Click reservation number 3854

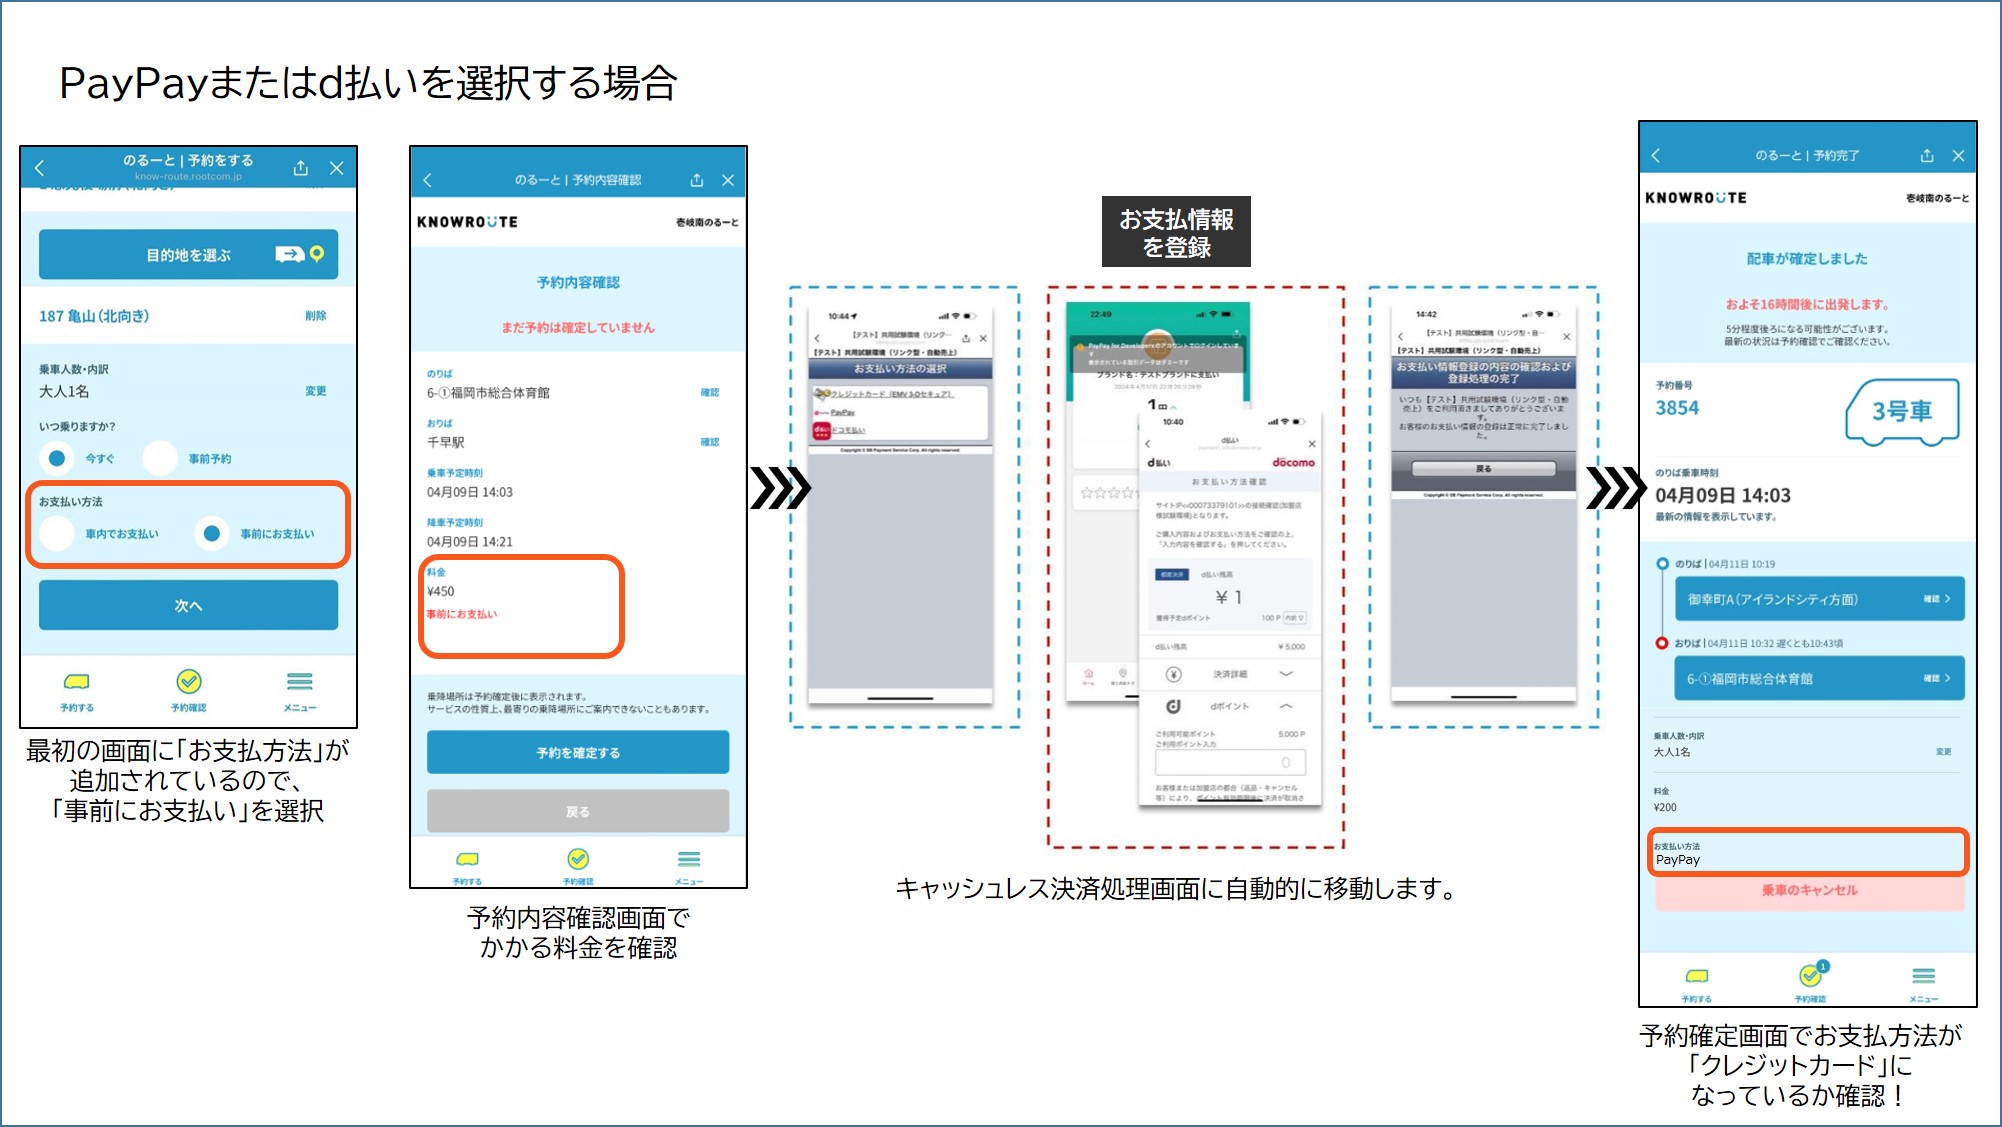(1677, 408)
